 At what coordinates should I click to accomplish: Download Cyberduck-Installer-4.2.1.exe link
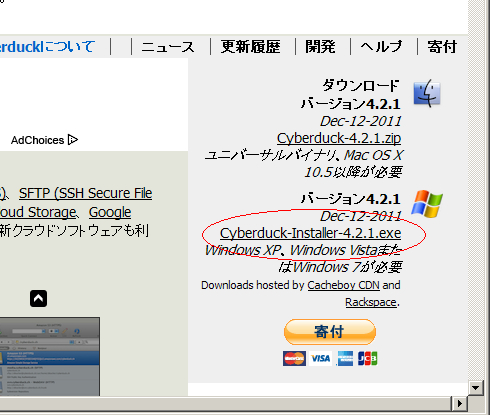pyautogui.click(x=310, y=233)
